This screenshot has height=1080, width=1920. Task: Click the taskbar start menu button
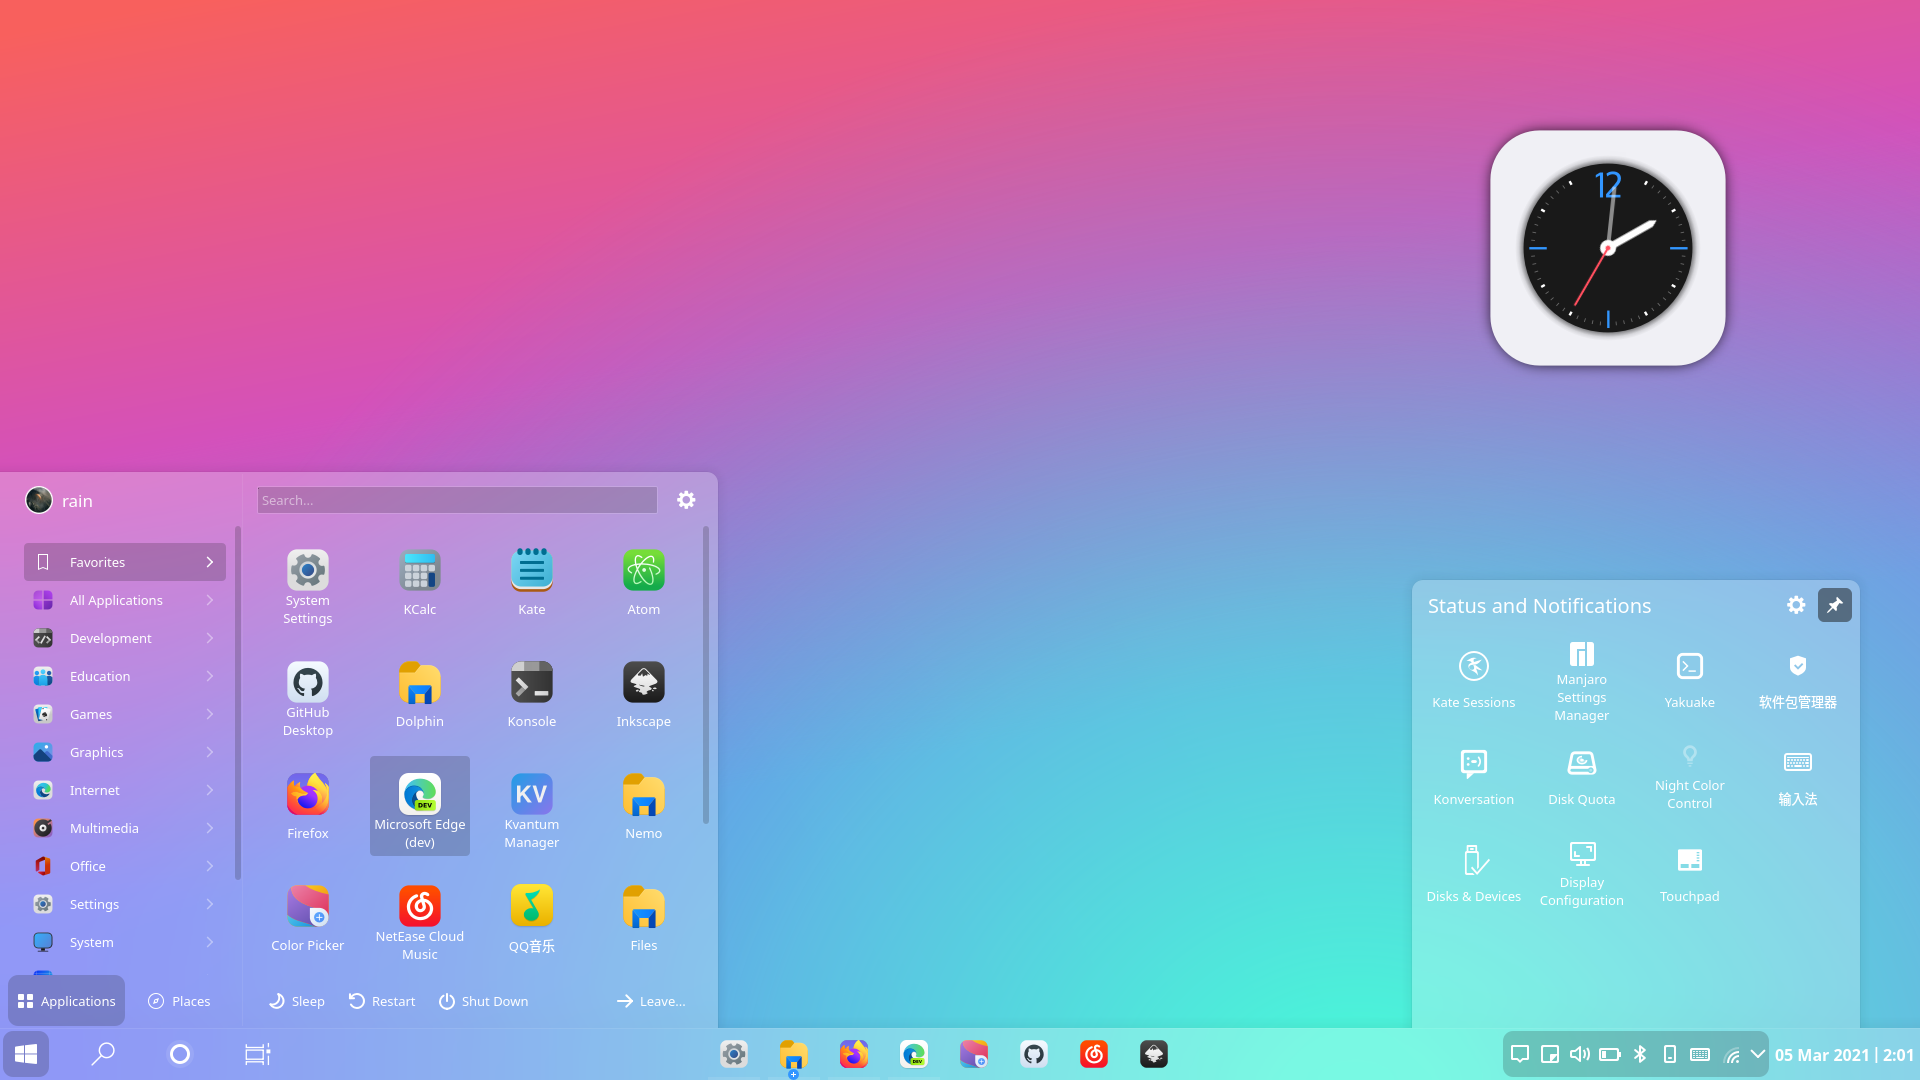pos(26,1054)
